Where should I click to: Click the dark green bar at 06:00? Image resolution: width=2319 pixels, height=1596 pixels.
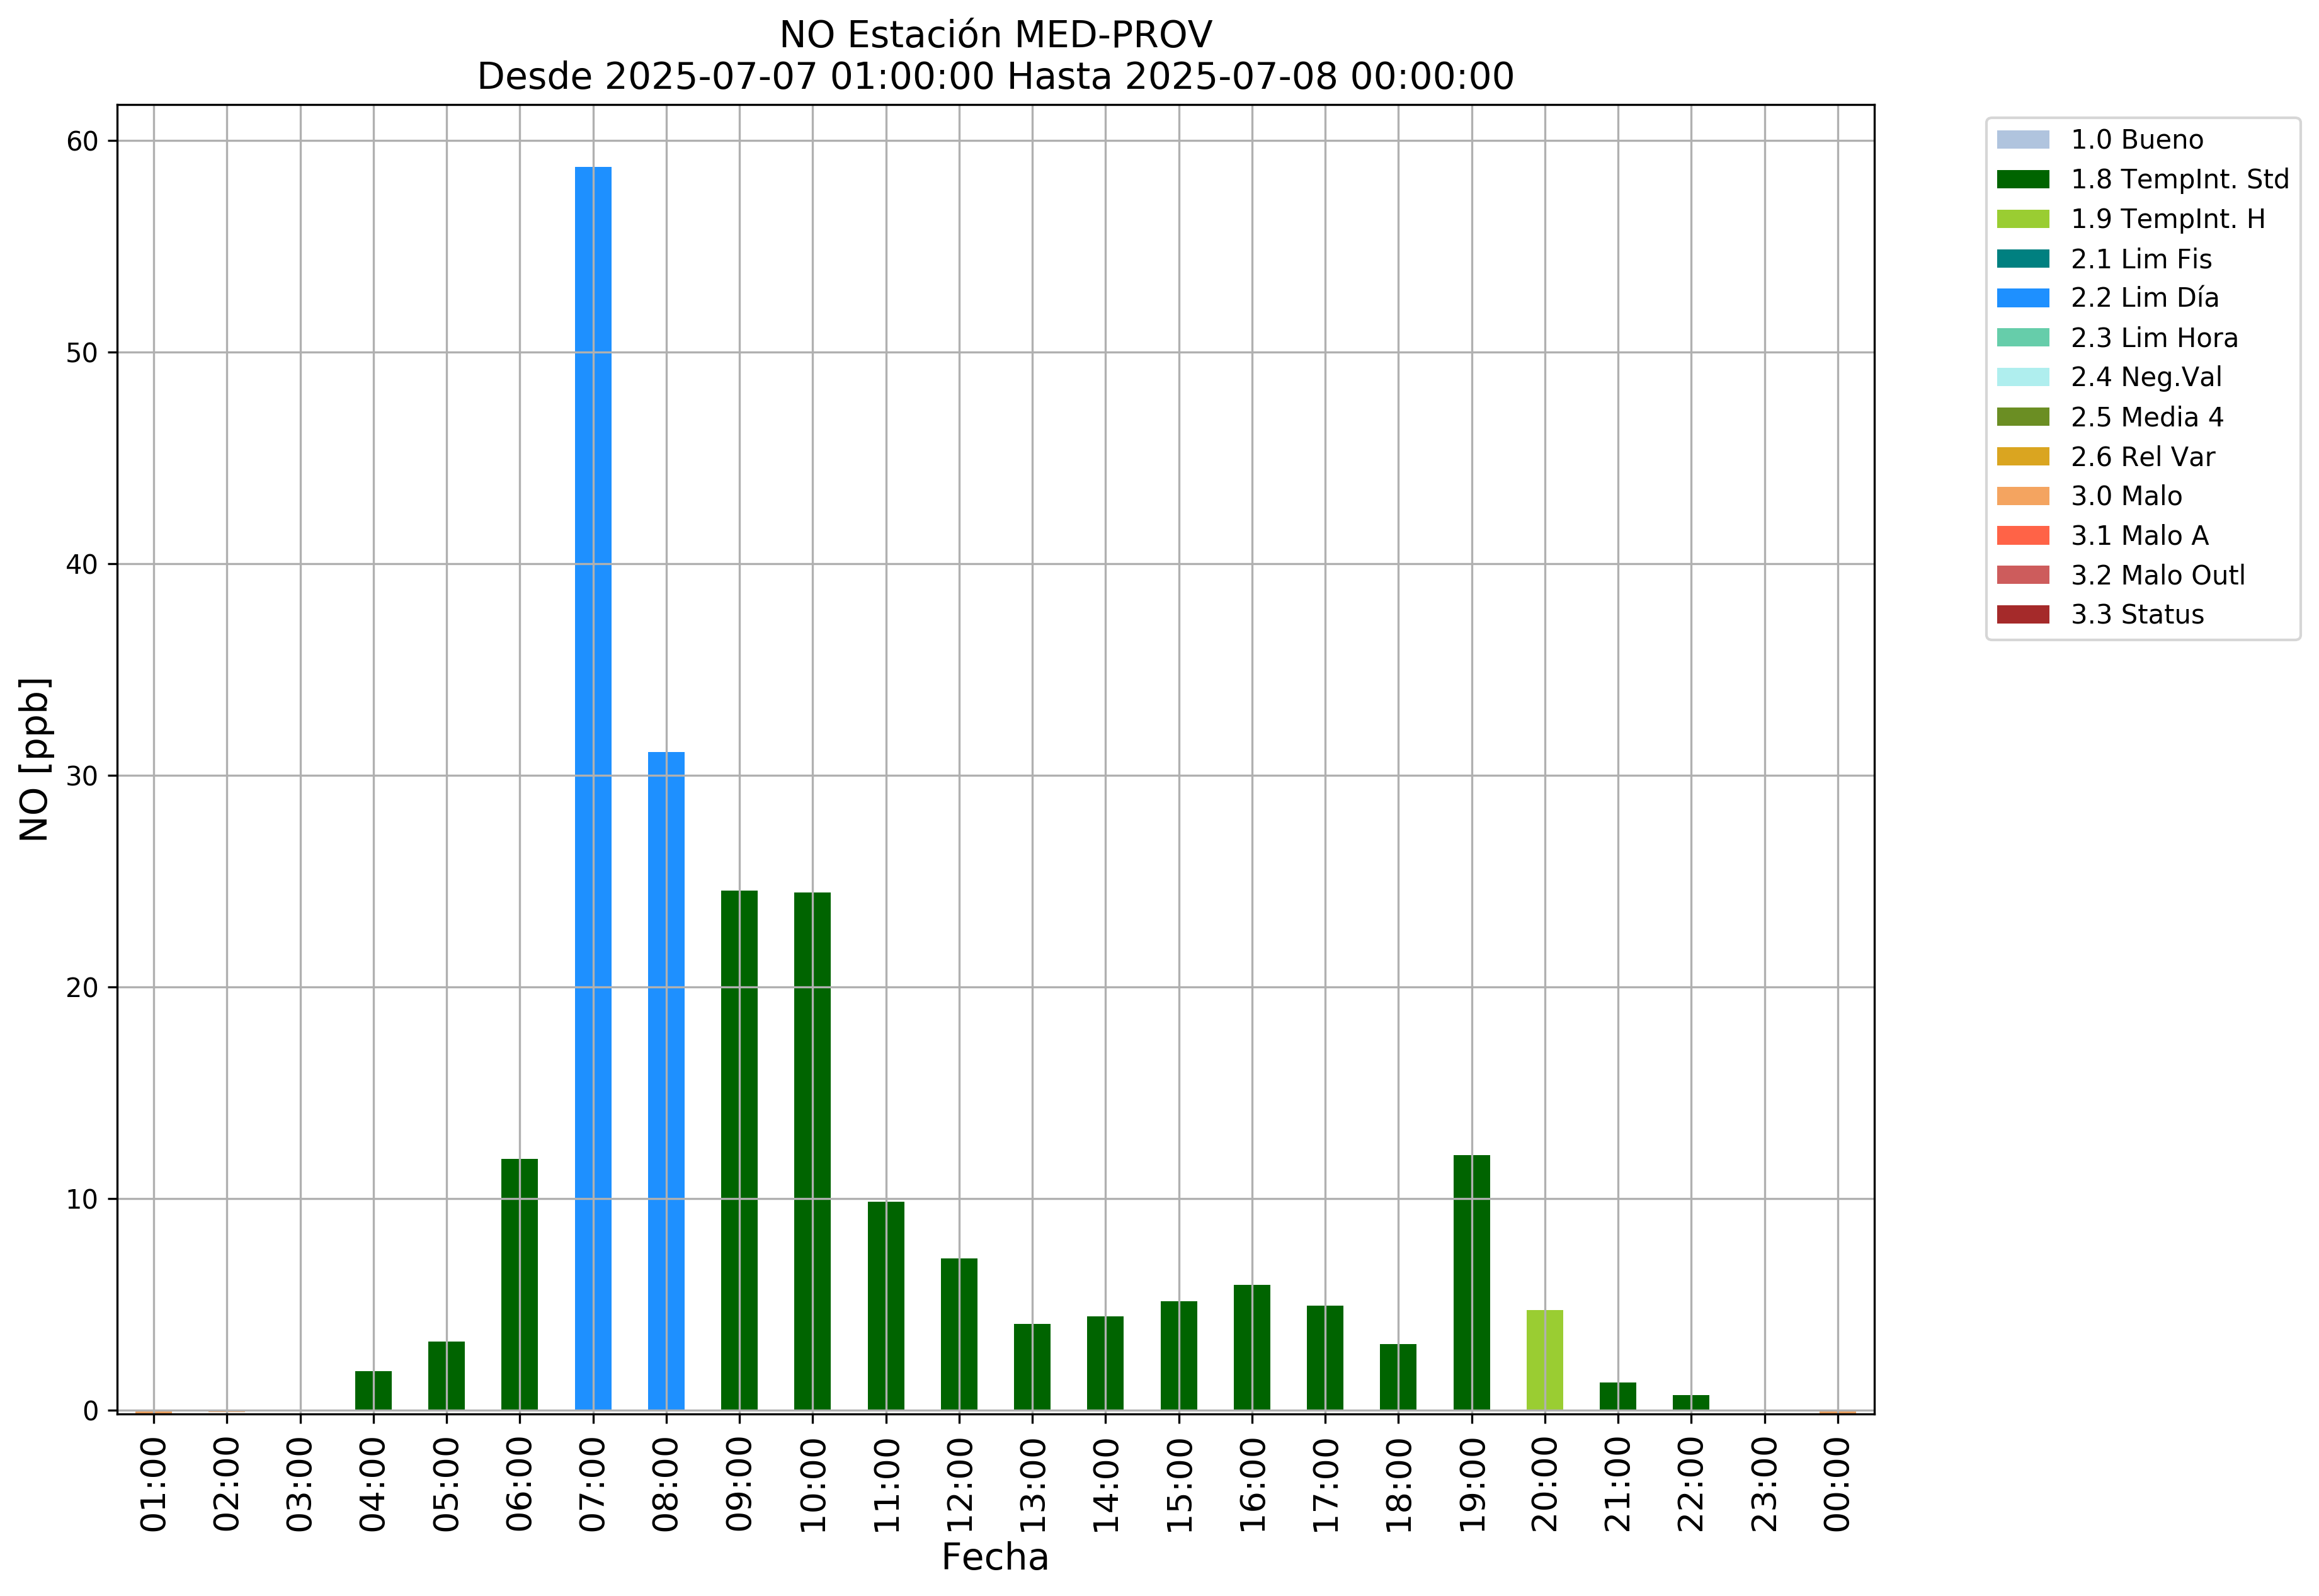(519, 1285)
